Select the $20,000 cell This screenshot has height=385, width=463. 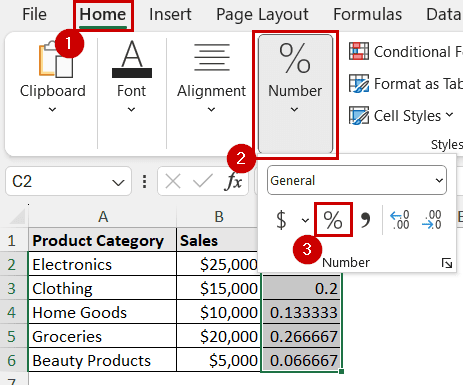pyautogui.click(x=218, y=336)
